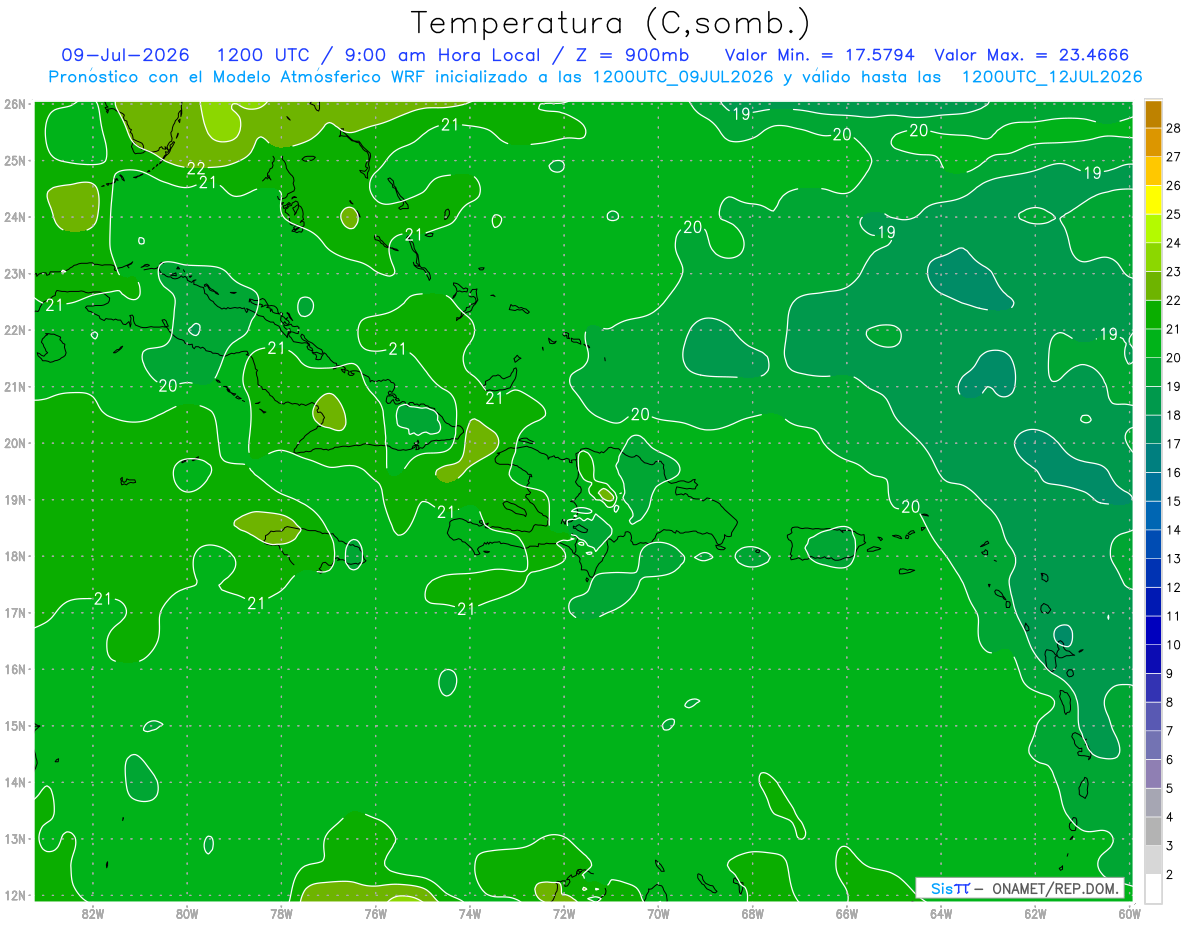Click the color scale label "24"
The image size is (1200, 927).
1173,243
